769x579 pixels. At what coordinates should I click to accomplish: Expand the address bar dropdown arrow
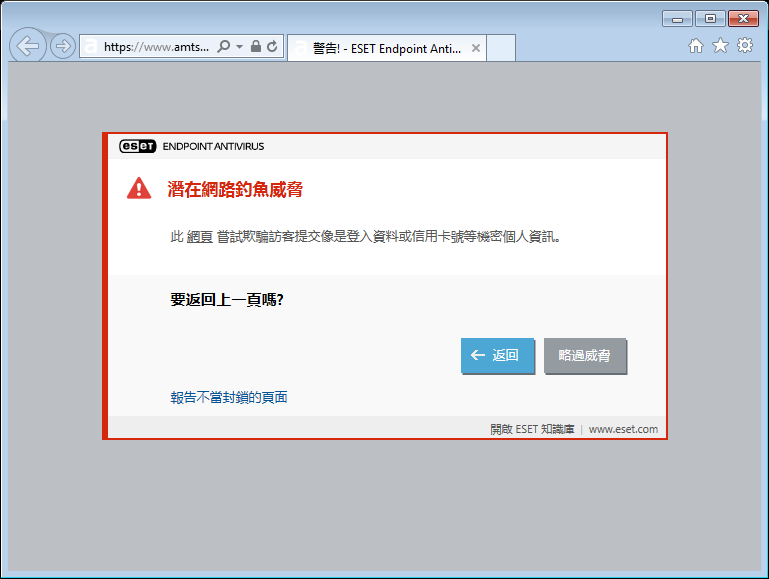(239, 47)
